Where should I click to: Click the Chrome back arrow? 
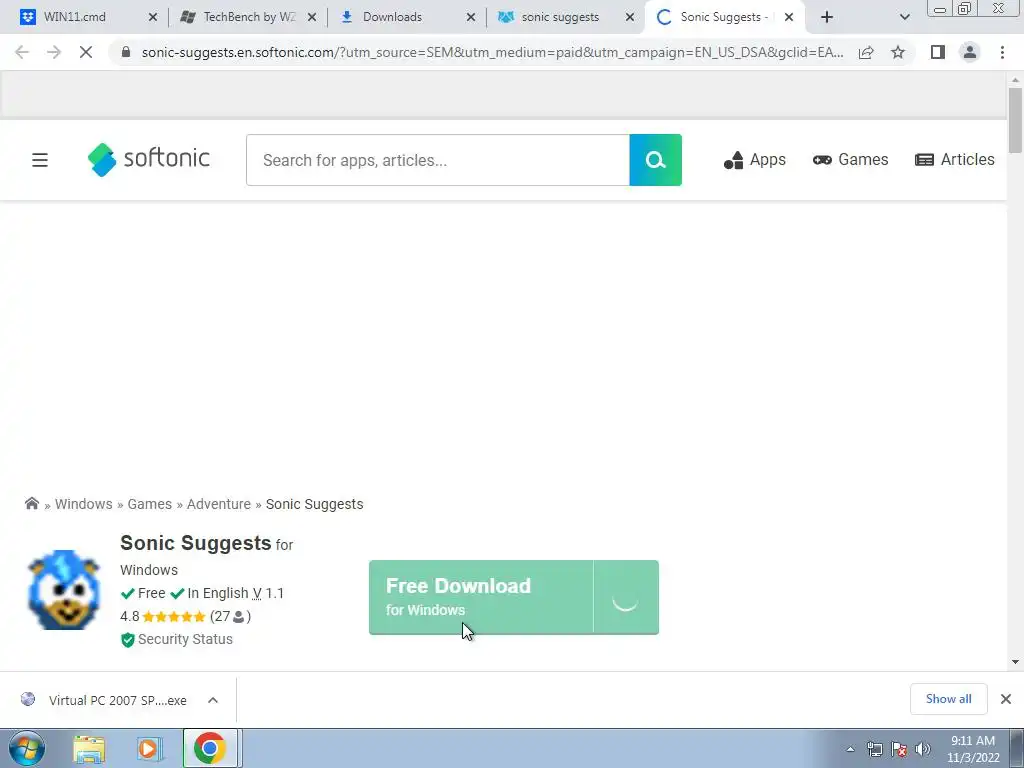[x=22, y=52]
